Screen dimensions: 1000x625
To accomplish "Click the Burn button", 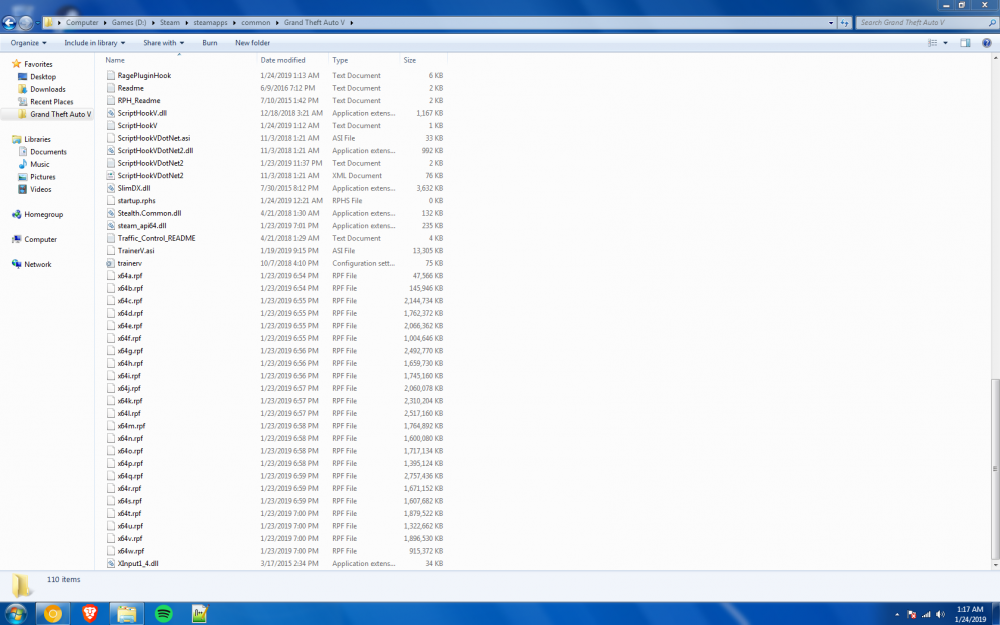I will (x=210, y=43).
